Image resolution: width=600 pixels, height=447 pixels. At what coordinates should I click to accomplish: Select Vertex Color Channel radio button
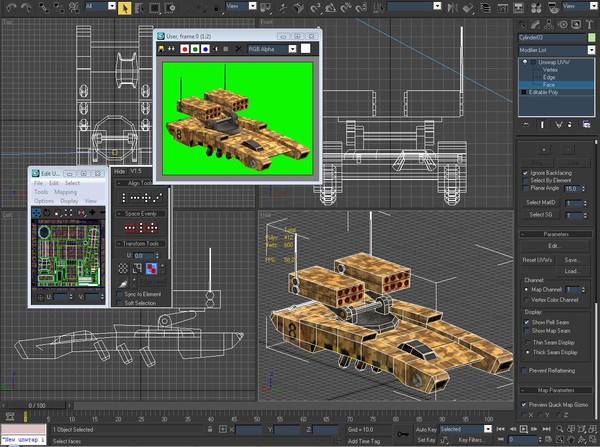[527, 300]
